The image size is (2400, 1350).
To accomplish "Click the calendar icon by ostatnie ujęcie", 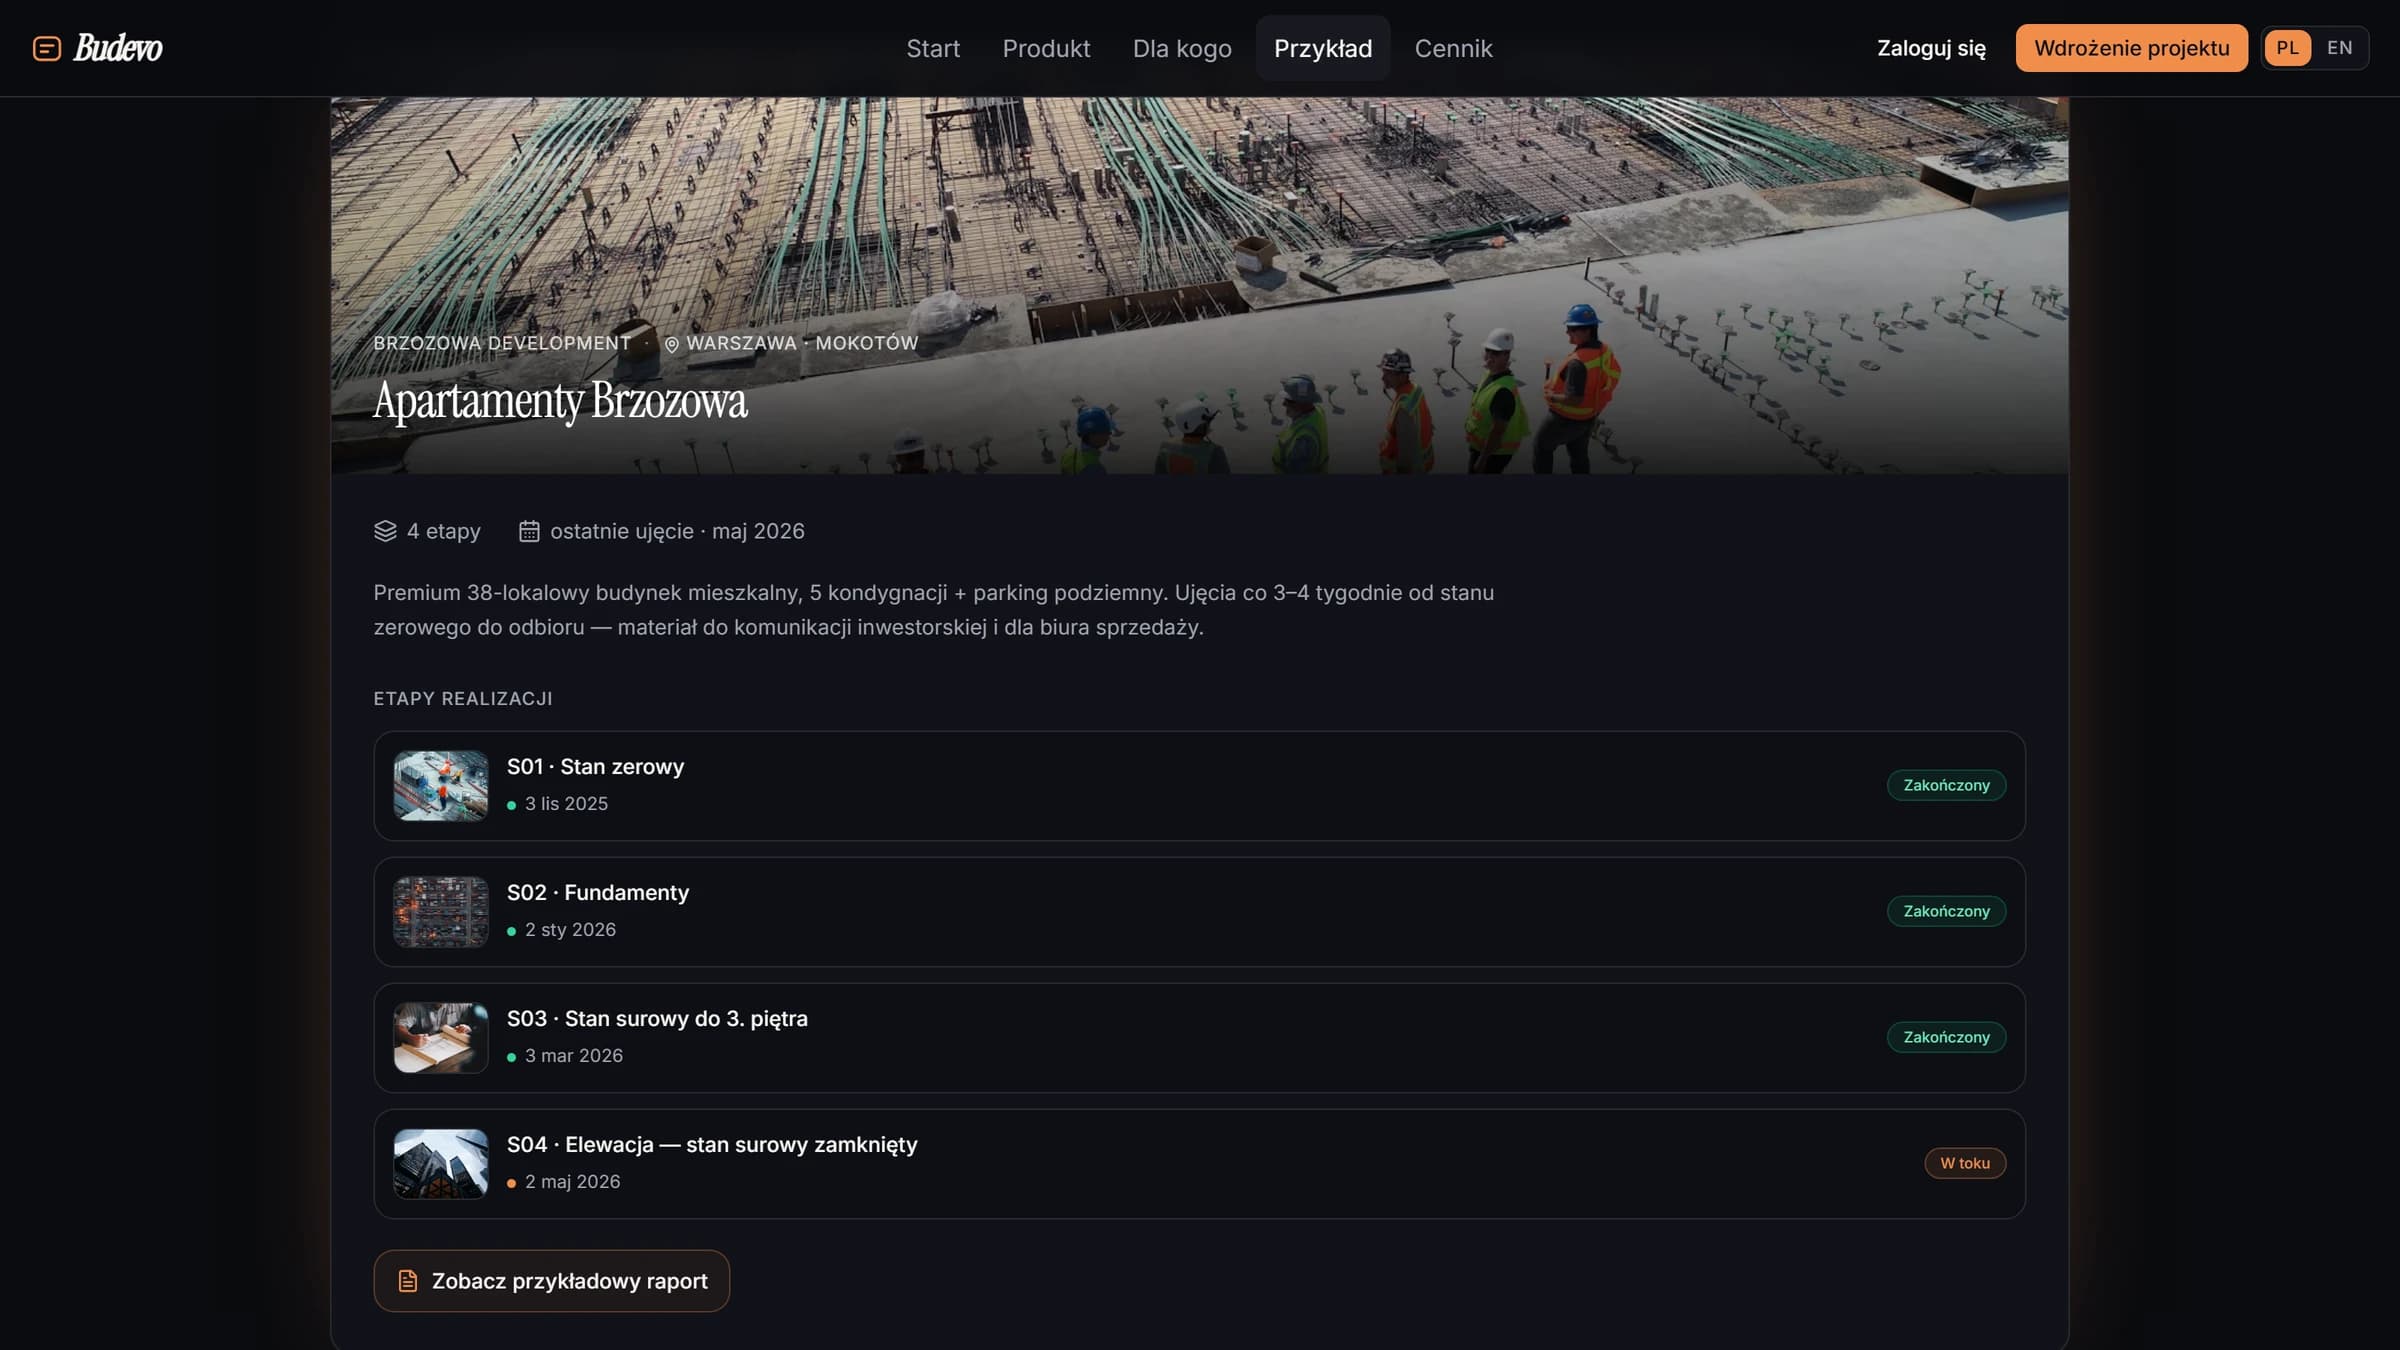I will coord(529,531).
